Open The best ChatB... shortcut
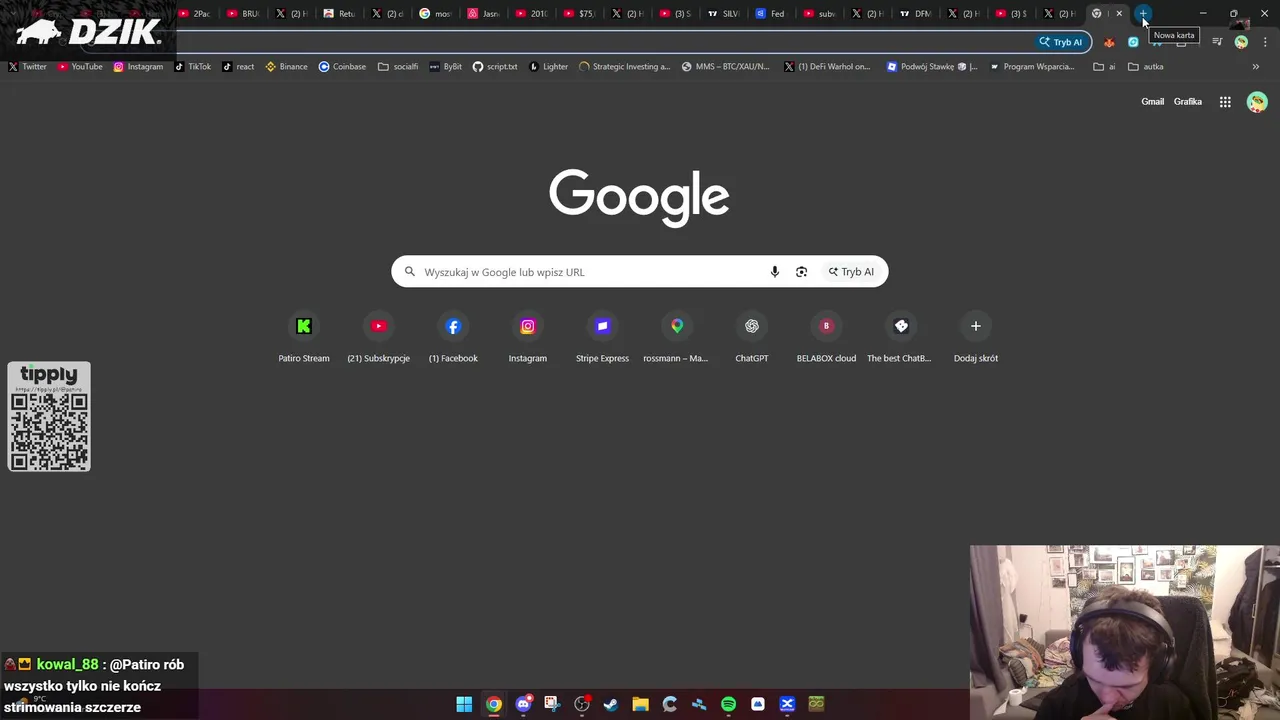 (900, 338)
